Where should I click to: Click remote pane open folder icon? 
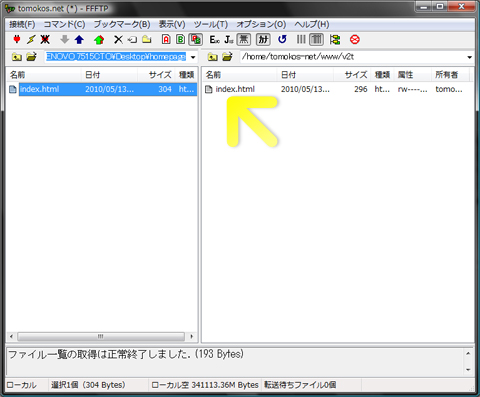(x=227, y=57)
